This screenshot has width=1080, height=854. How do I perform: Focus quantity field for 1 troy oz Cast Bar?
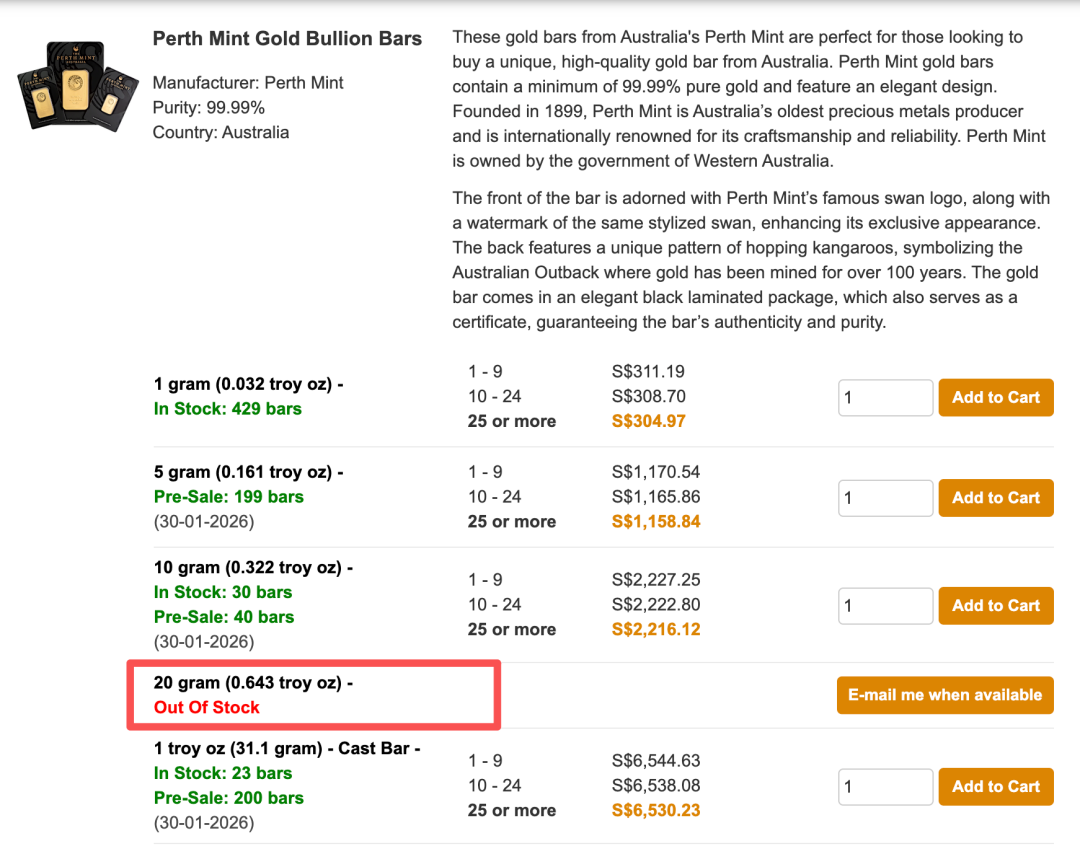(884, 786)
